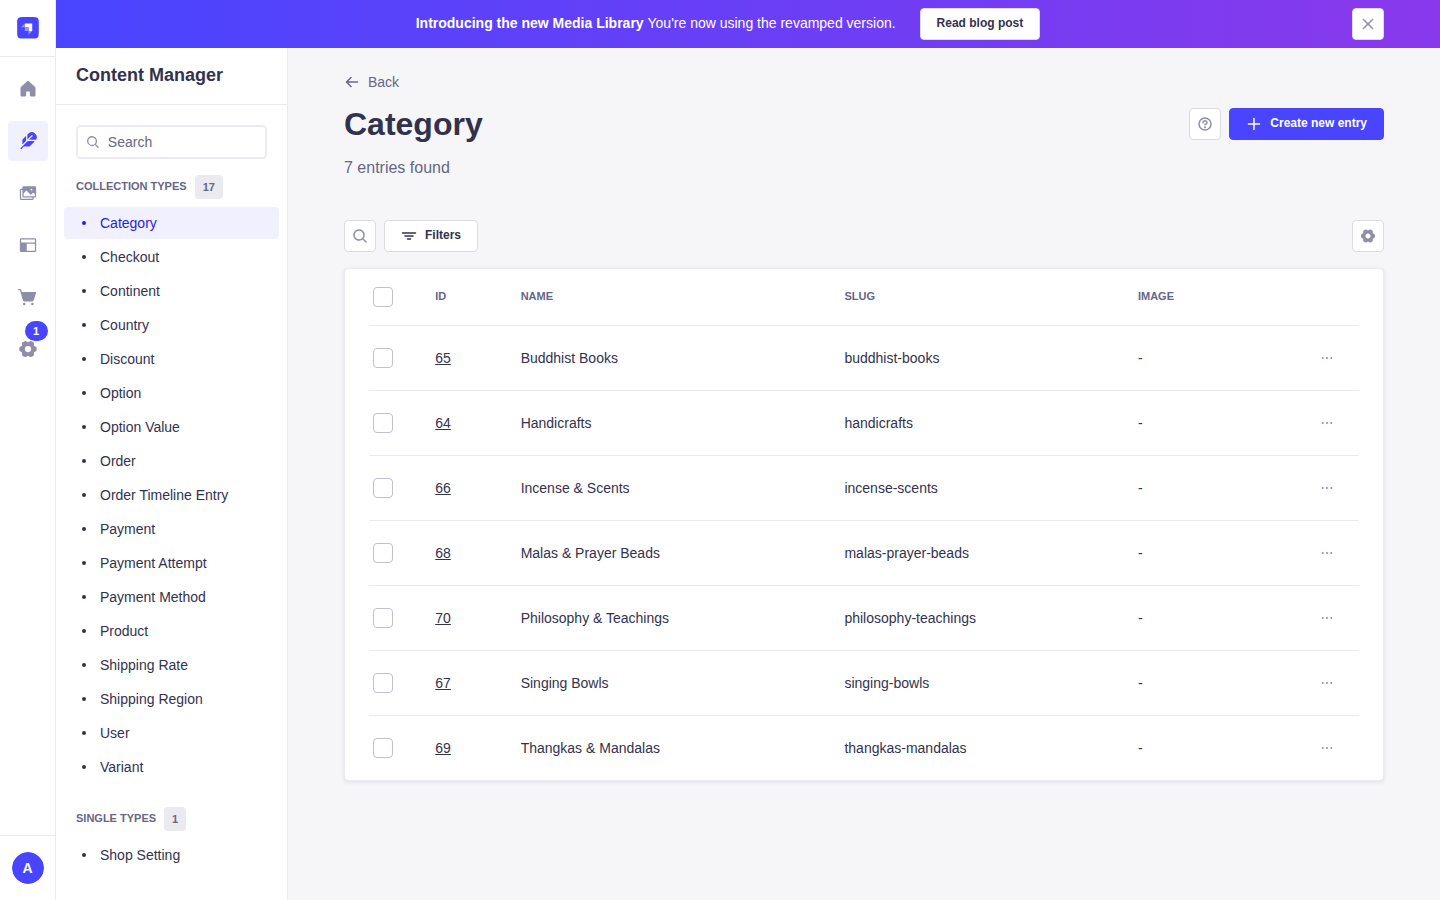
Task: Check the Handicrafts row
Action: (383, 423)
